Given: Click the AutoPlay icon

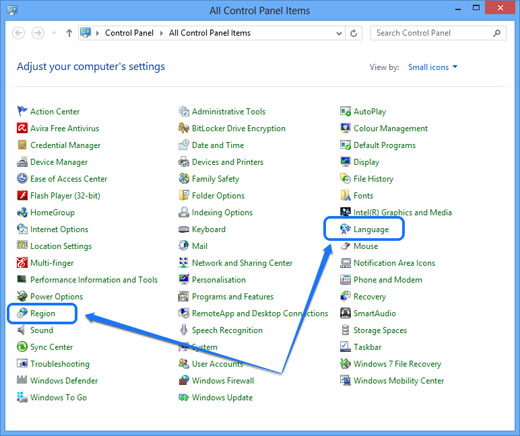Looking at the screenshot, I should click(345, 111).
